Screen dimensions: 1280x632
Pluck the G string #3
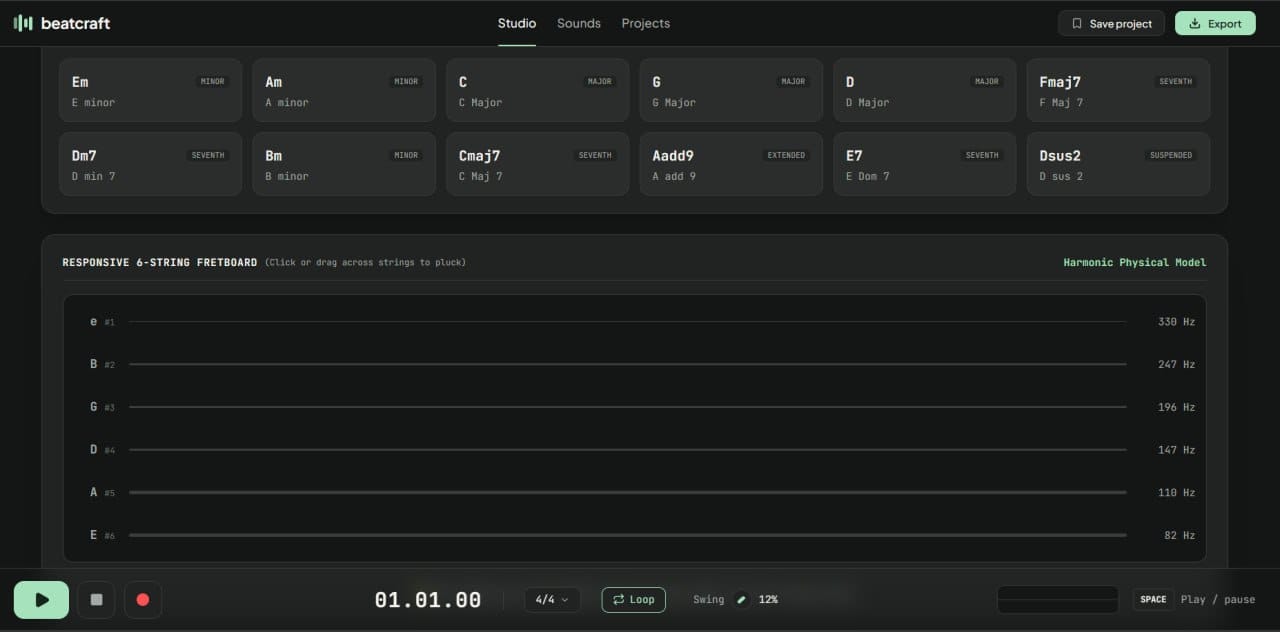click(x=627, y=407)
